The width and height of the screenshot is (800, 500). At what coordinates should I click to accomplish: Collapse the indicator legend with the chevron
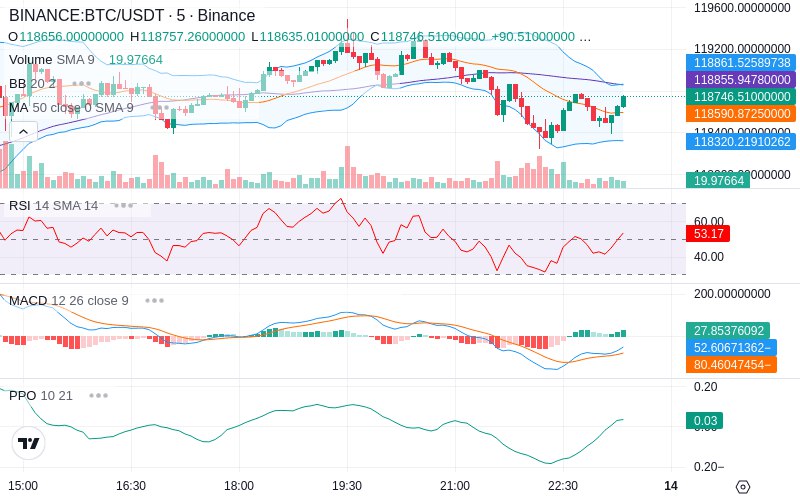(x=23, y=132)
